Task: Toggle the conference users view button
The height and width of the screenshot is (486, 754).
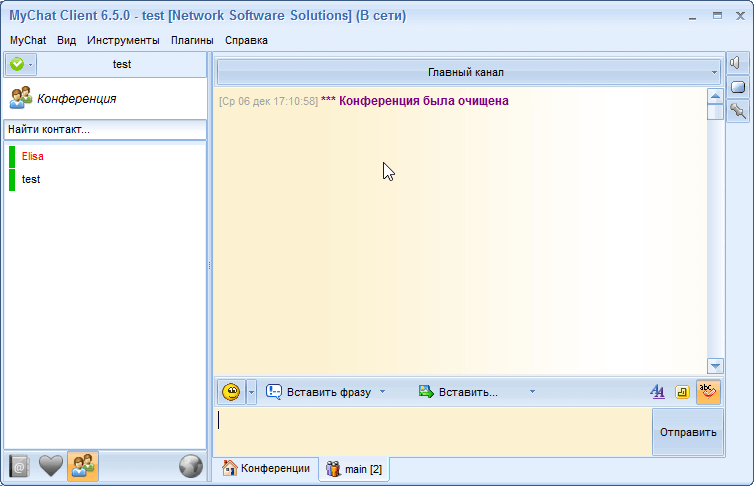Action: pos(82,466)
